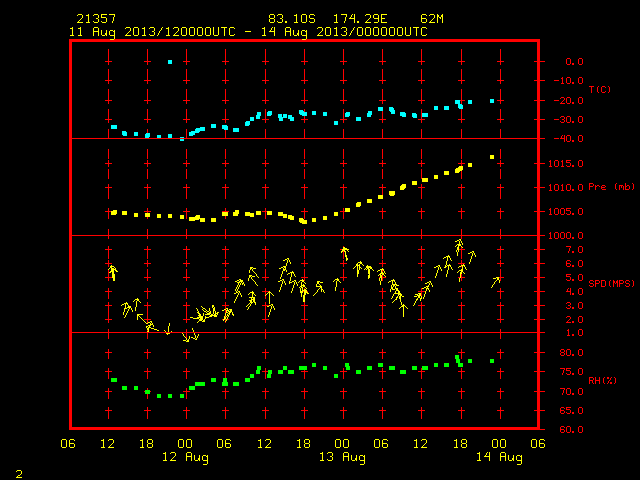Click the longitude 174.29E text
The height and width of the screenshot is (480, 640).
pos(360,19)
